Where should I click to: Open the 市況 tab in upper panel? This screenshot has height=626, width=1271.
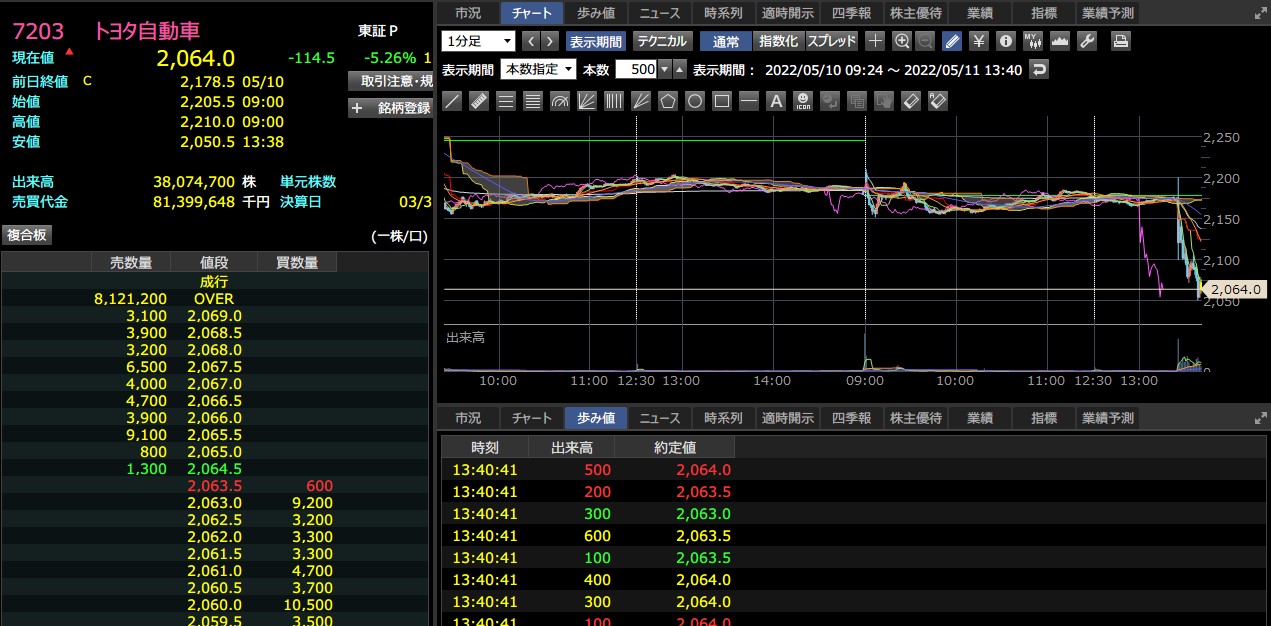tap(468, 13)
